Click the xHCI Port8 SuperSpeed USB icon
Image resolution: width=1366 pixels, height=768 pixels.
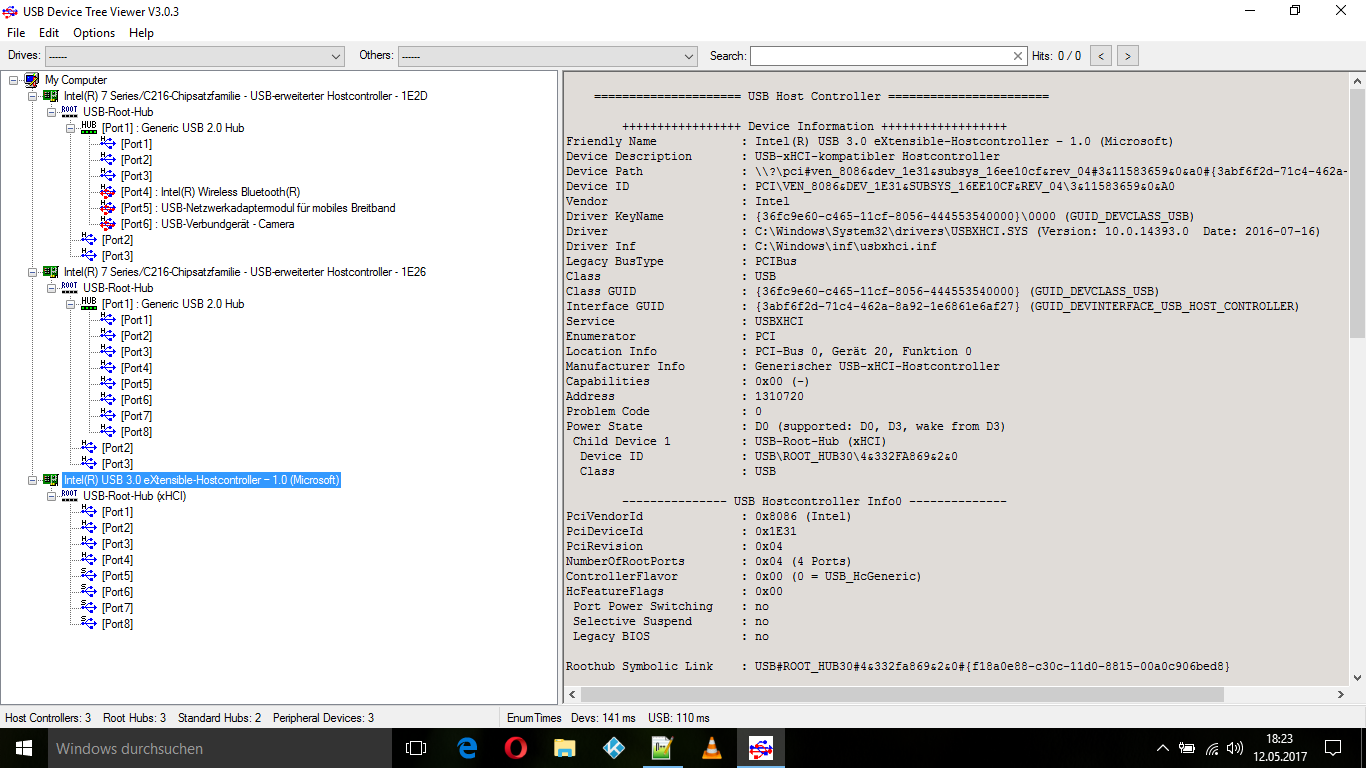89,624
